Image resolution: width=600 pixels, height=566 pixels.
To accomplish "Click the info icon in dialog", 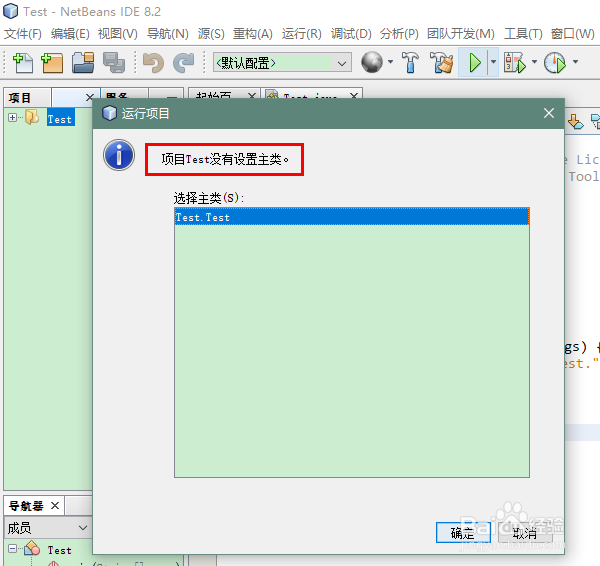I will coord(119,155).
